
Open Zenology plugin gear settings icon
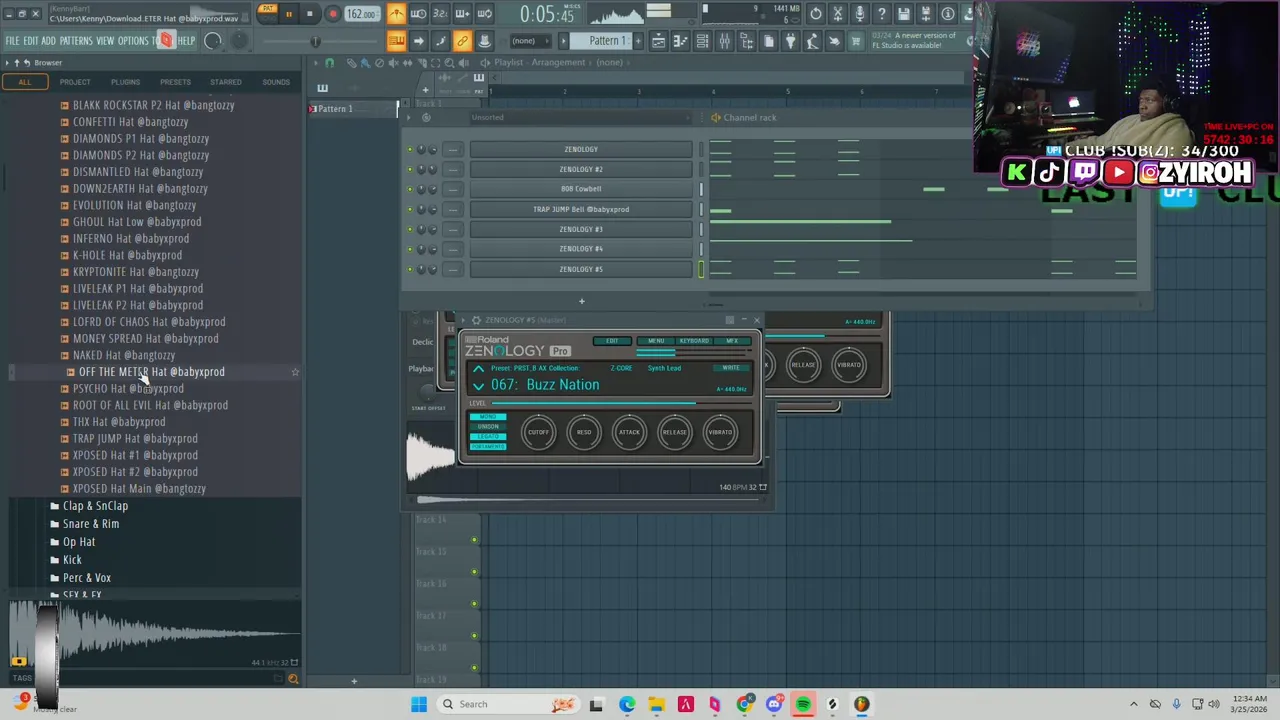(x=476, y=320)
